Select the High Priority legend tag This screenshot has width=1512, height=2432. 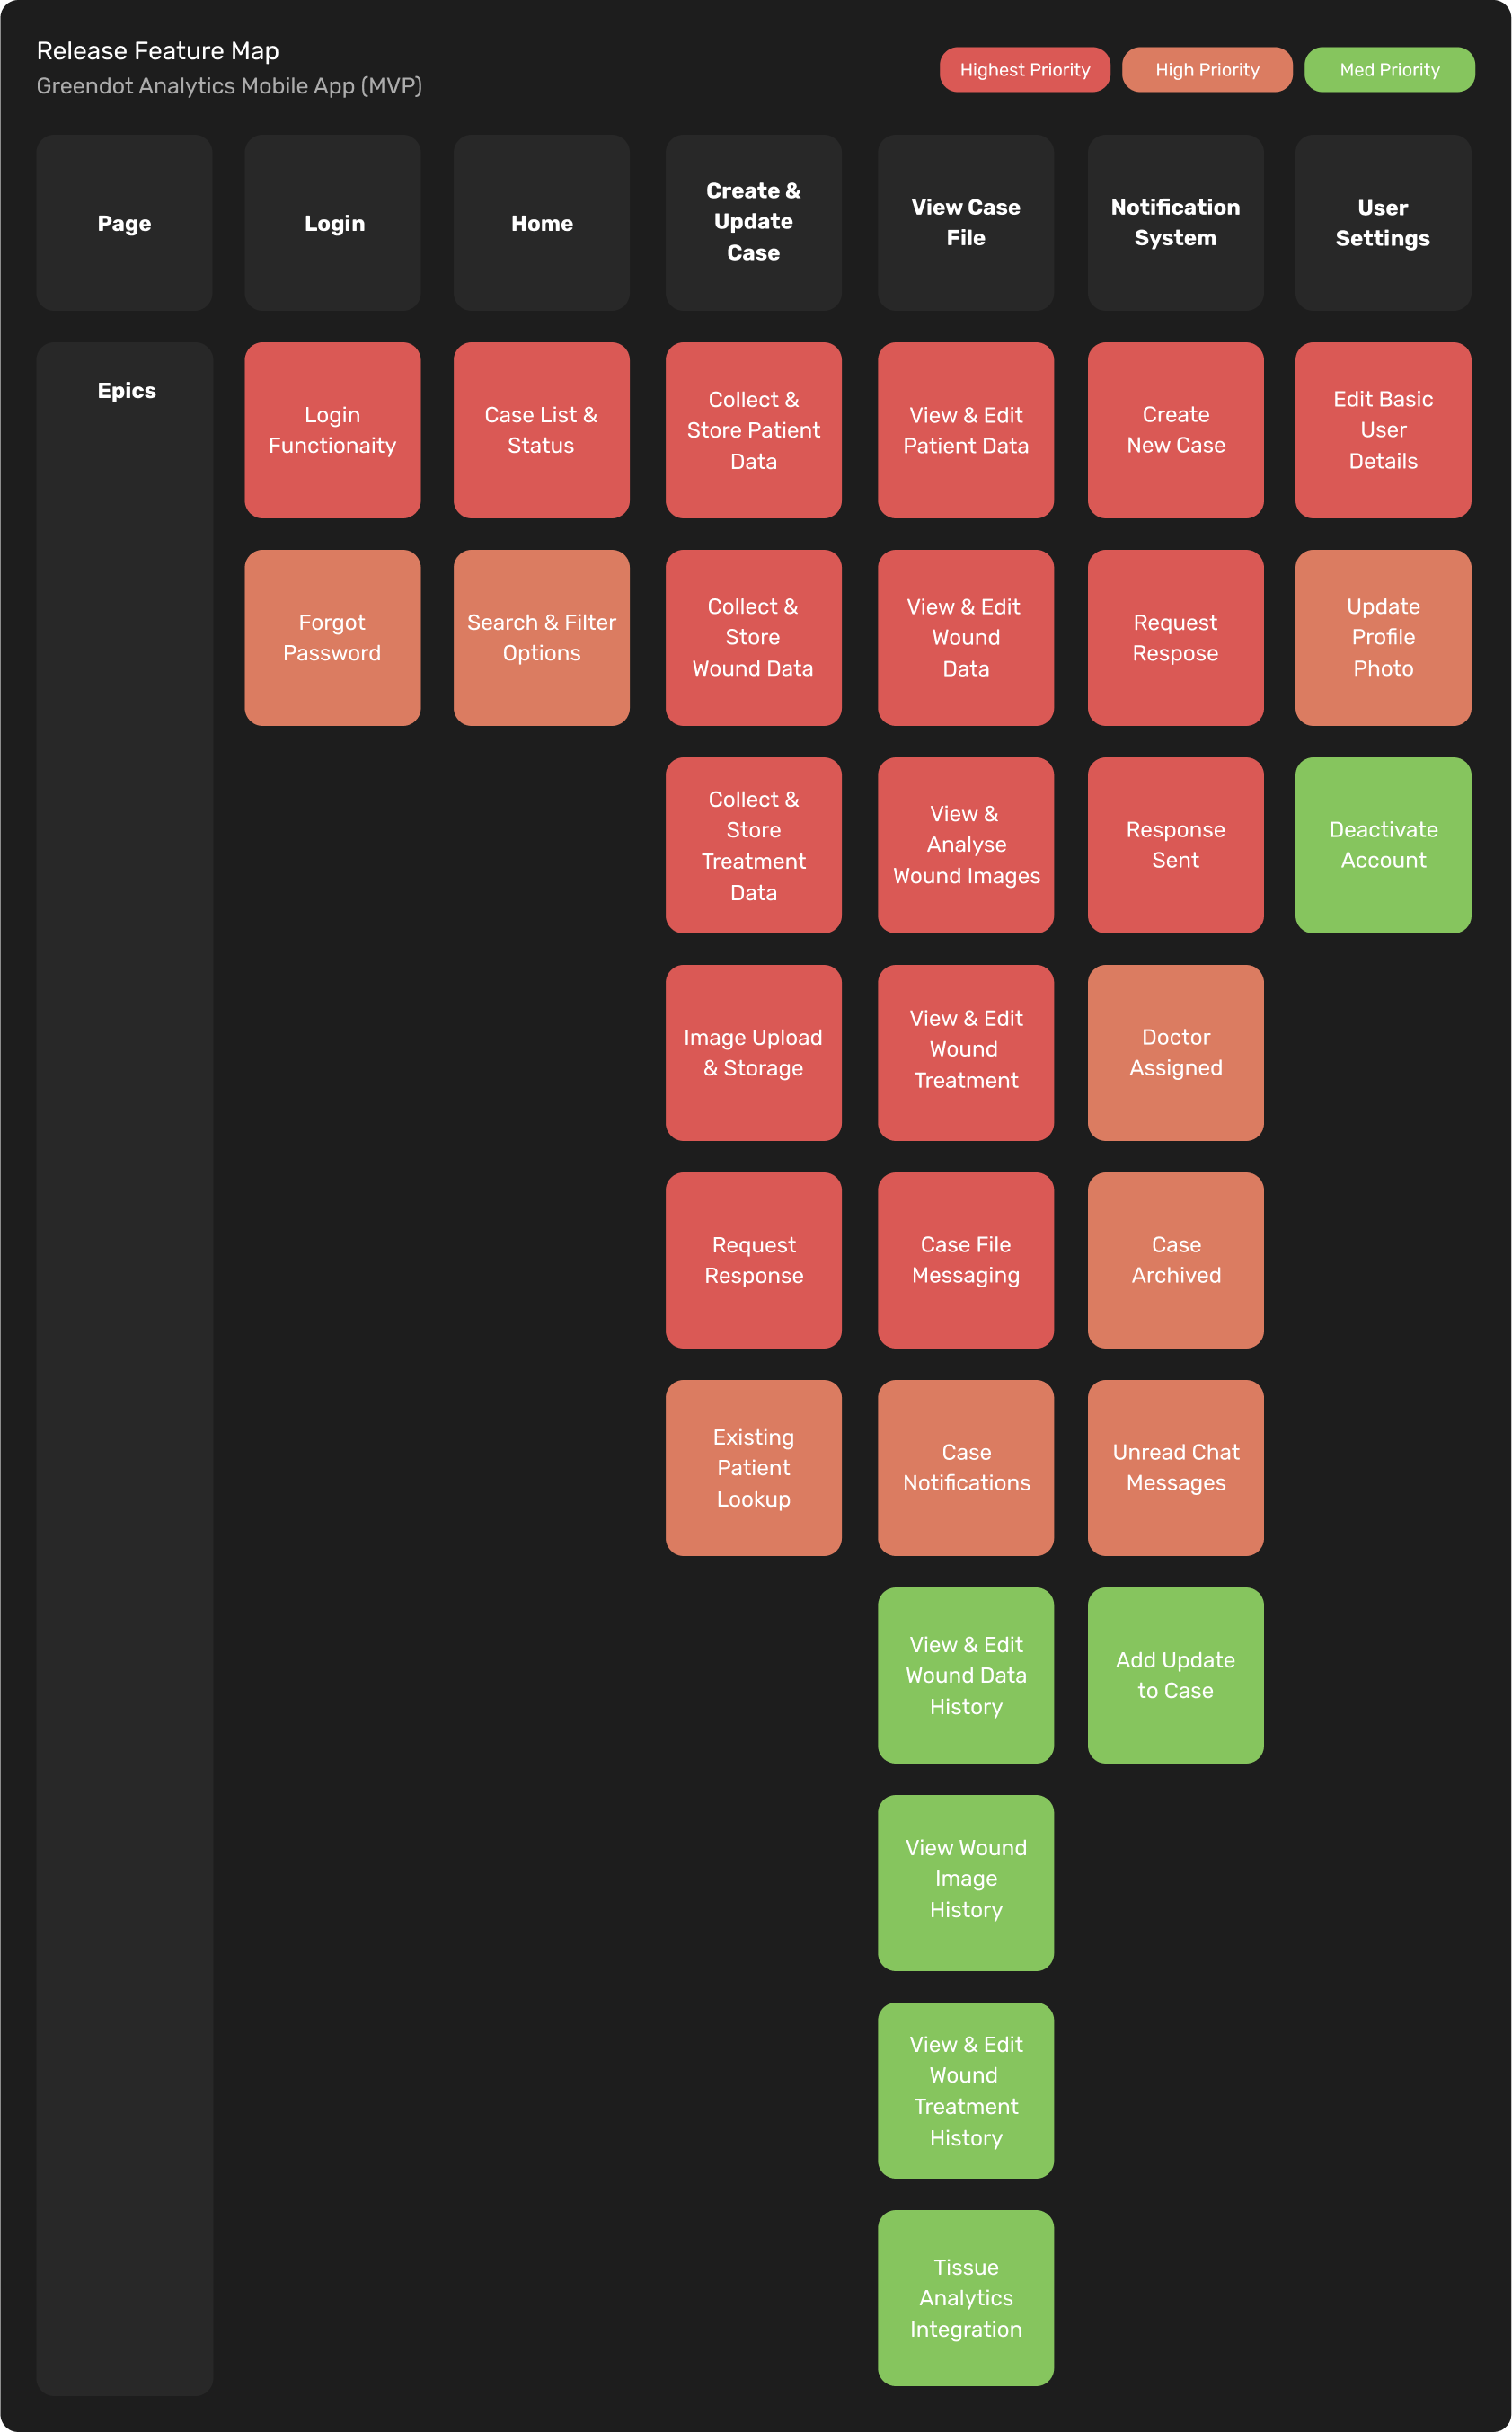click(x=1206, y=70)
